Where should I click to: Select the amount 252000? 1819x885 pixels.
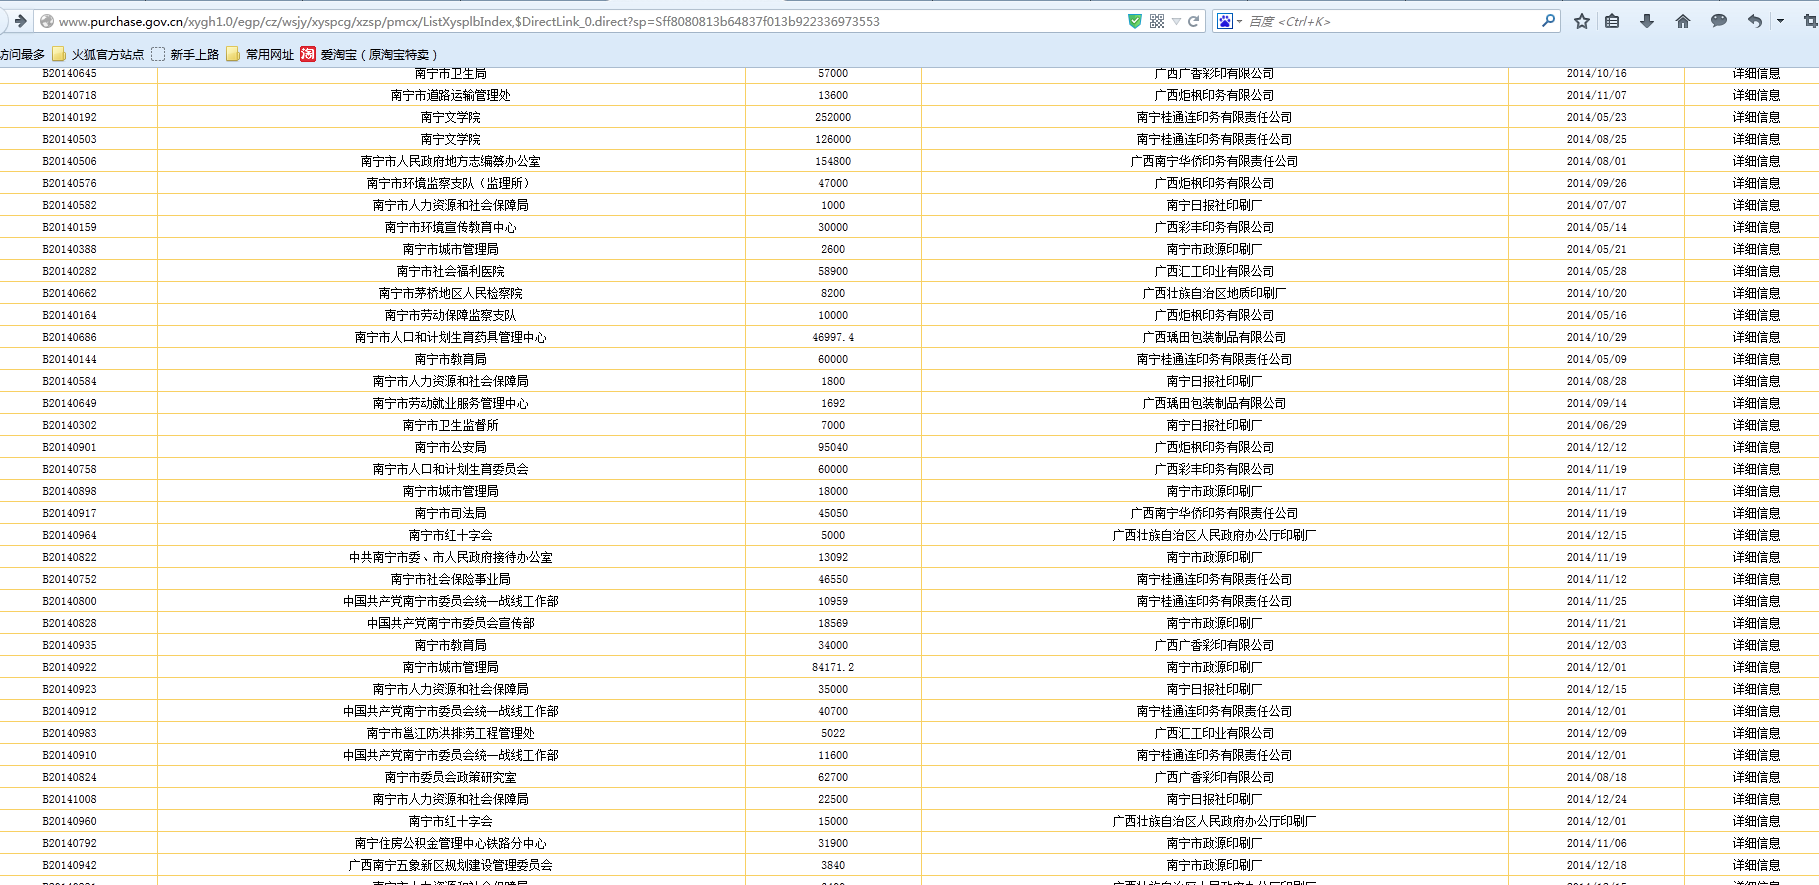(x=833, y=117)
